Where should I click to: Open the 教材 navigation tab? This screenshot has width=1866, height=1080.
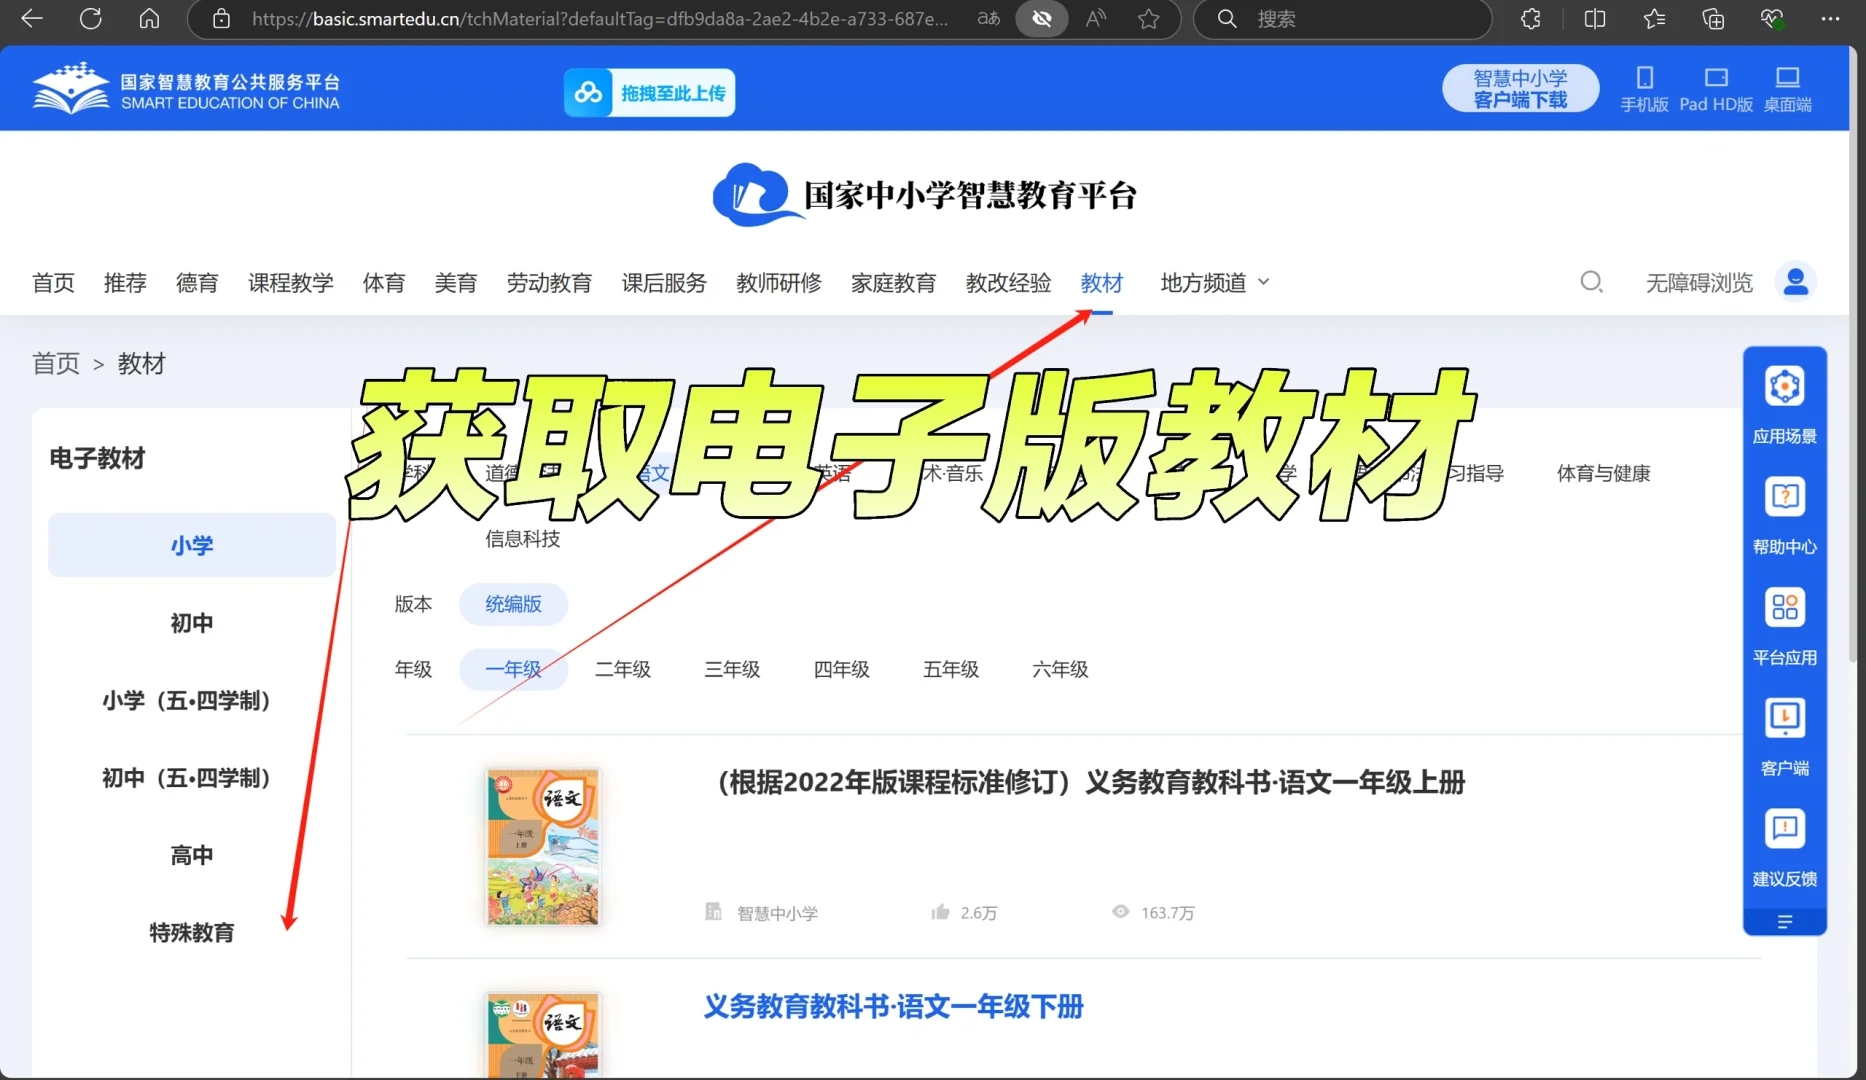(x=1102, y=283)
